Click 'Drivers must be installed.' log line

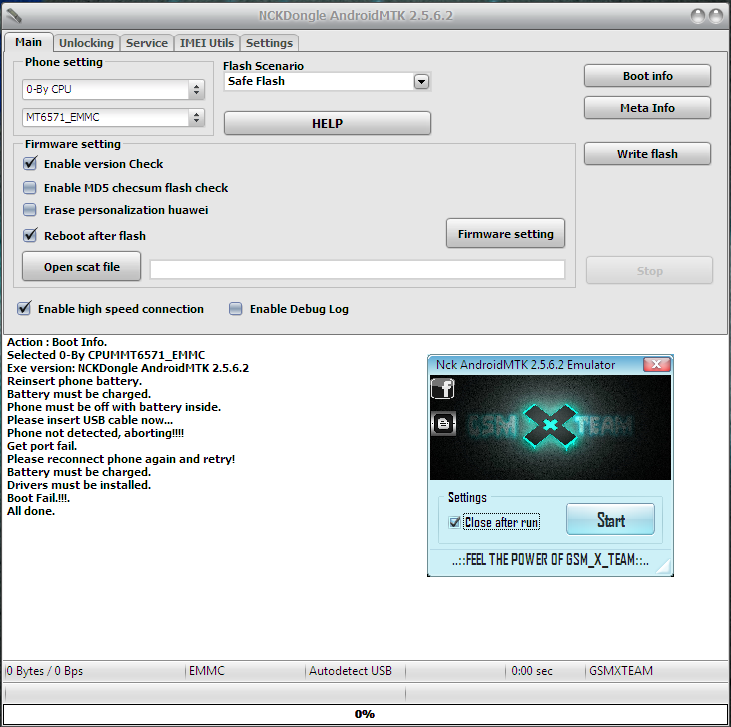pos(79,485)
